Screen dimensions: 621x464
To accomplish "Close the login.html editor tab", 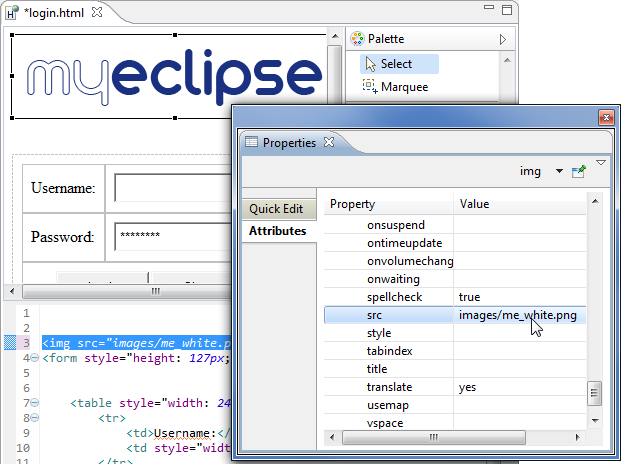I will pos(97,13).
